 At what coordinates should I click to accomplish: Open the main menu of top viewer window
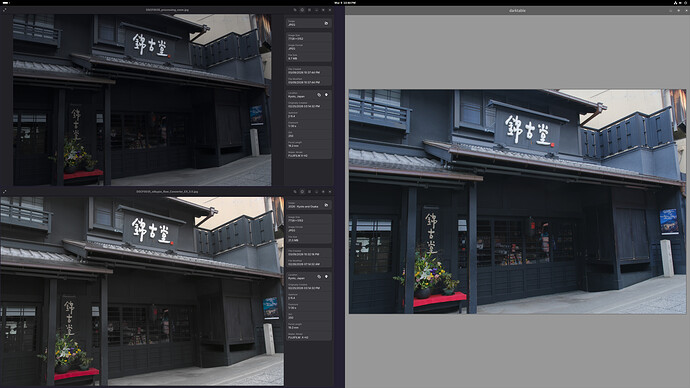point(309,10)
